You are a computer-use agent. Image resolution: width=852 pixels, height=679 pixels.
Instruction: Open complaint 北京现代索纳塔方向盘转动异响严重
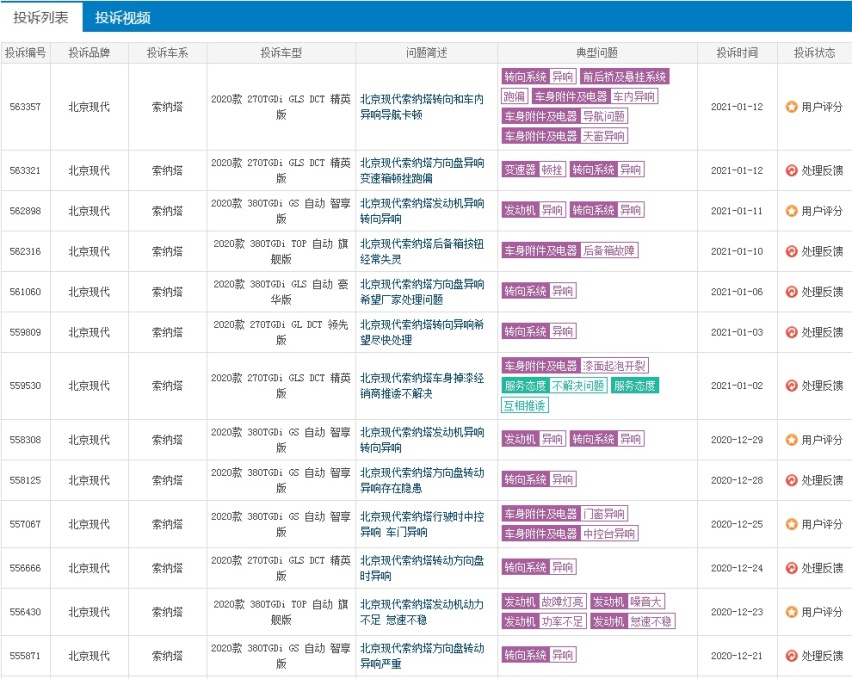pos(422,656)
